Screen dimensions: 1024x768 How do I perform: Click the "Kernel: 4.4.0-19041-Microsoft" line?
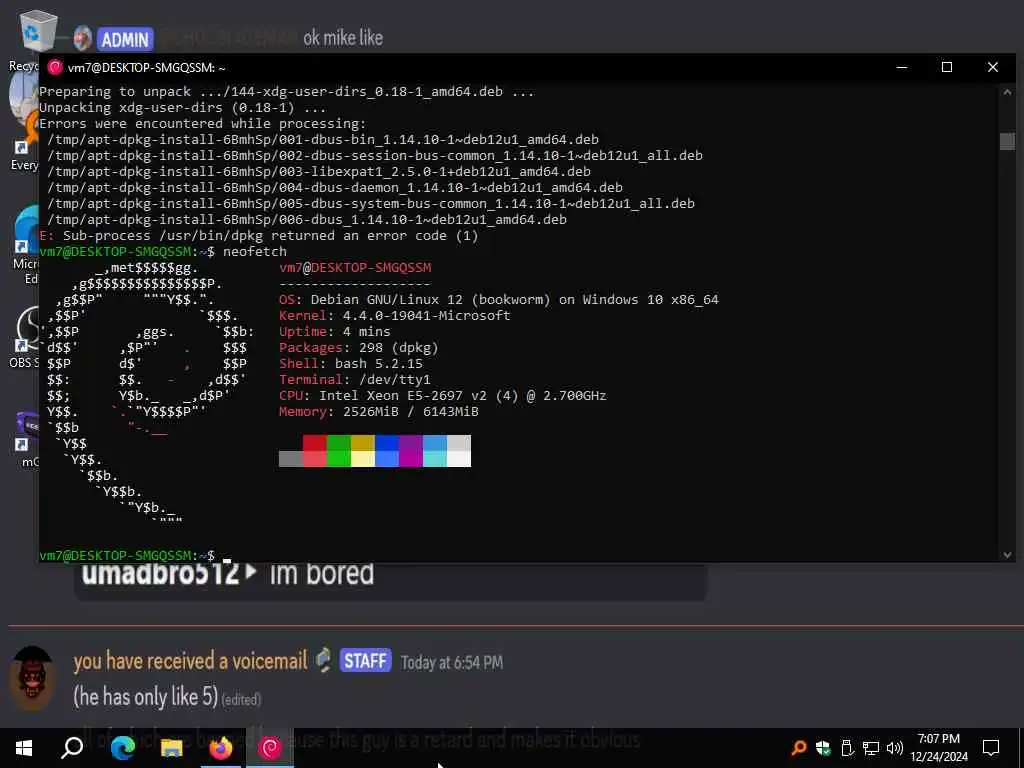[x=394, y=315]
